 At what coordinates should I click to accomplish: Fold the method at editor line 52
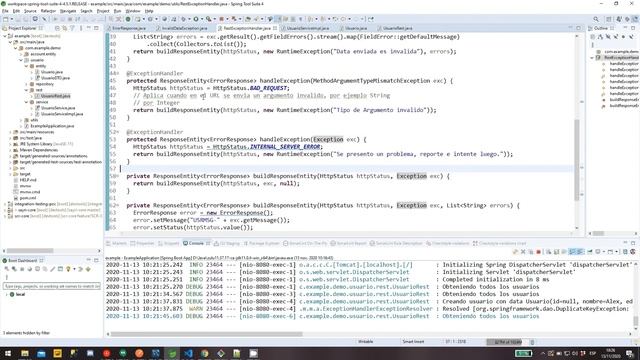118,132
